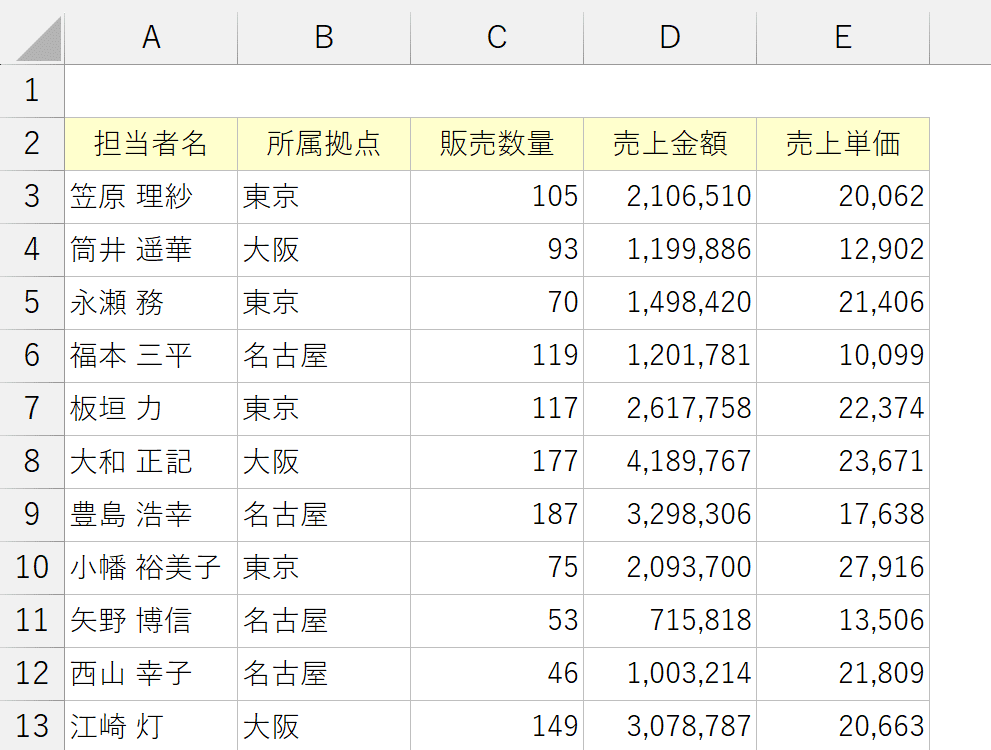Select sales amount 1,199,886
Viewport: 991px width, 750px height.
tap(670, 250)
